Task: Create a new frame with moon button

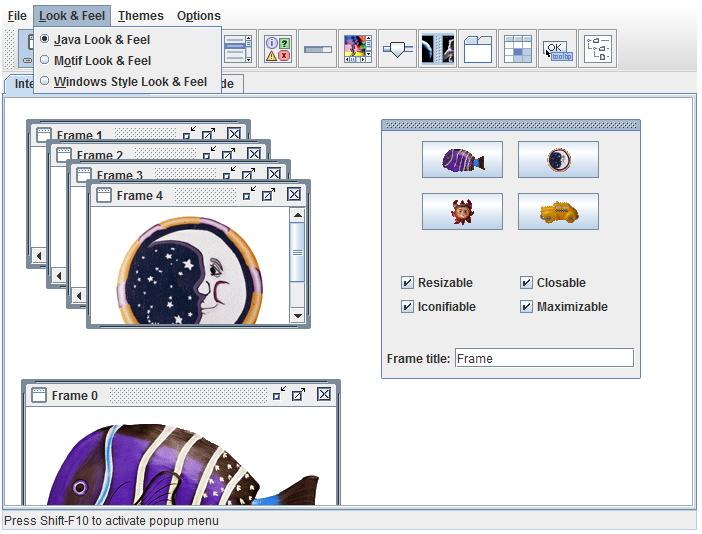Action: (x=558, y=160)
